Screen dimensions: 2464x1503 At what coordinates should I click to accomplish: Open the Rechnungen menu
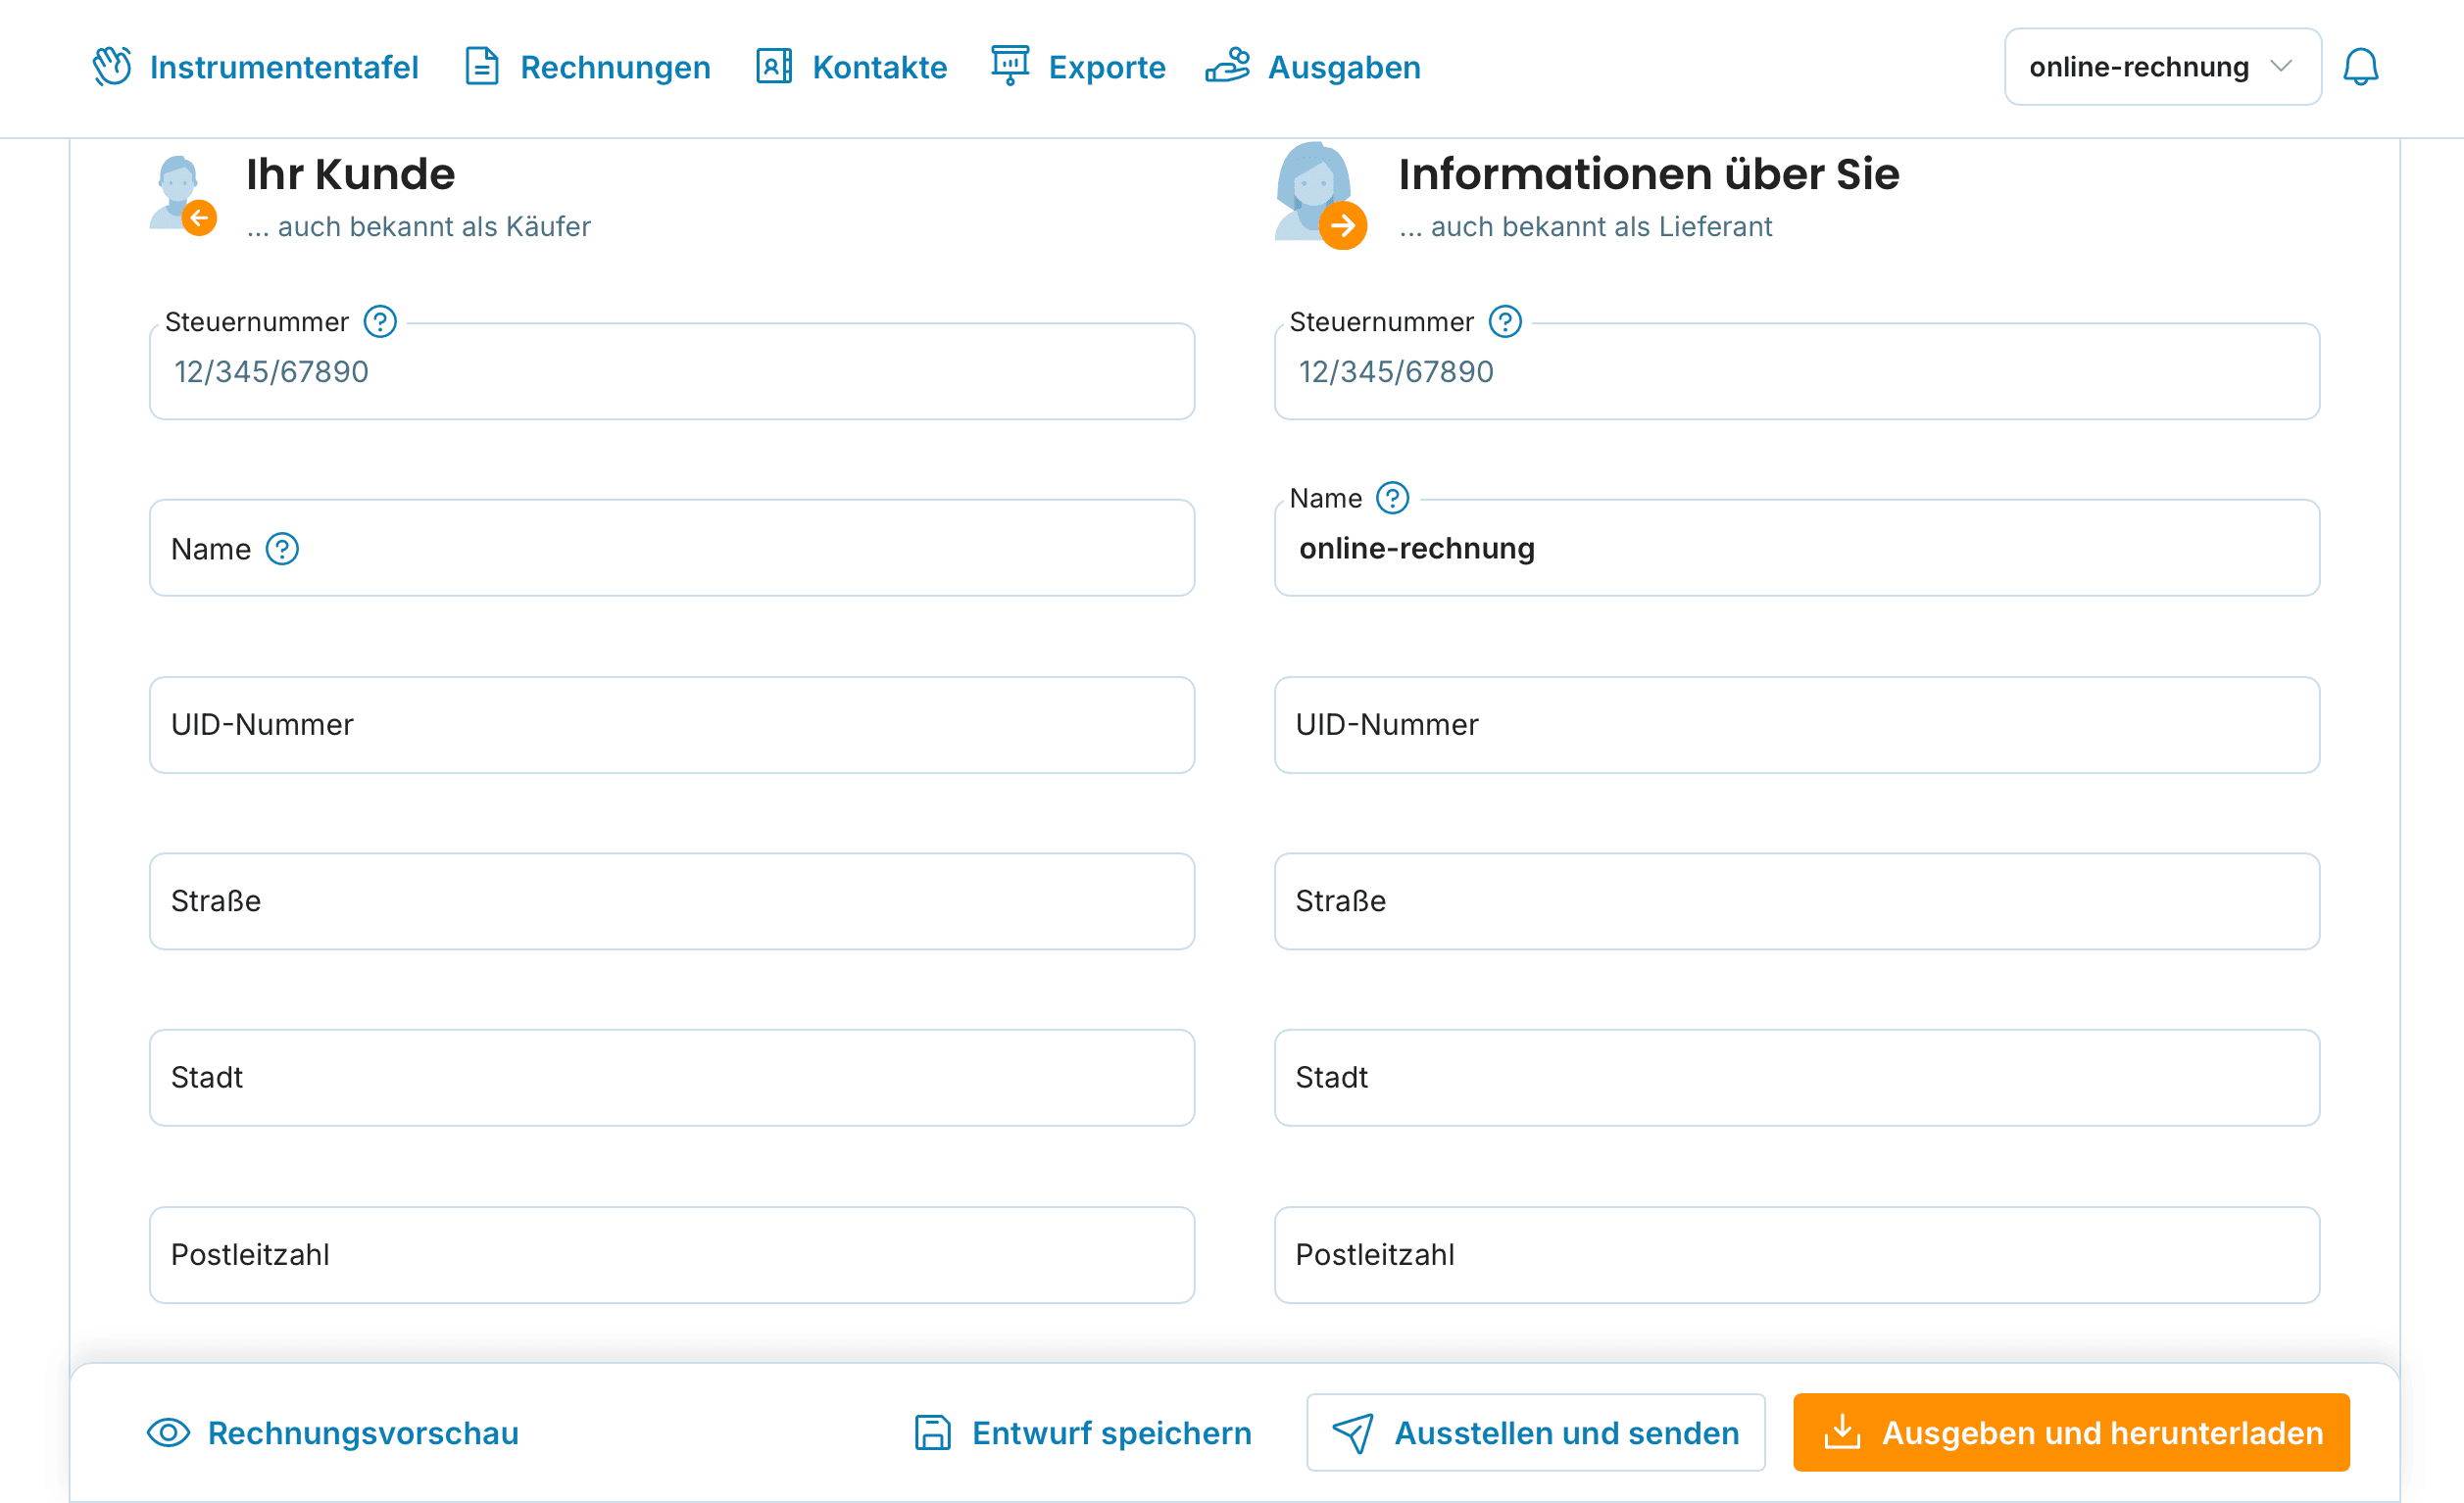point(588,67)
